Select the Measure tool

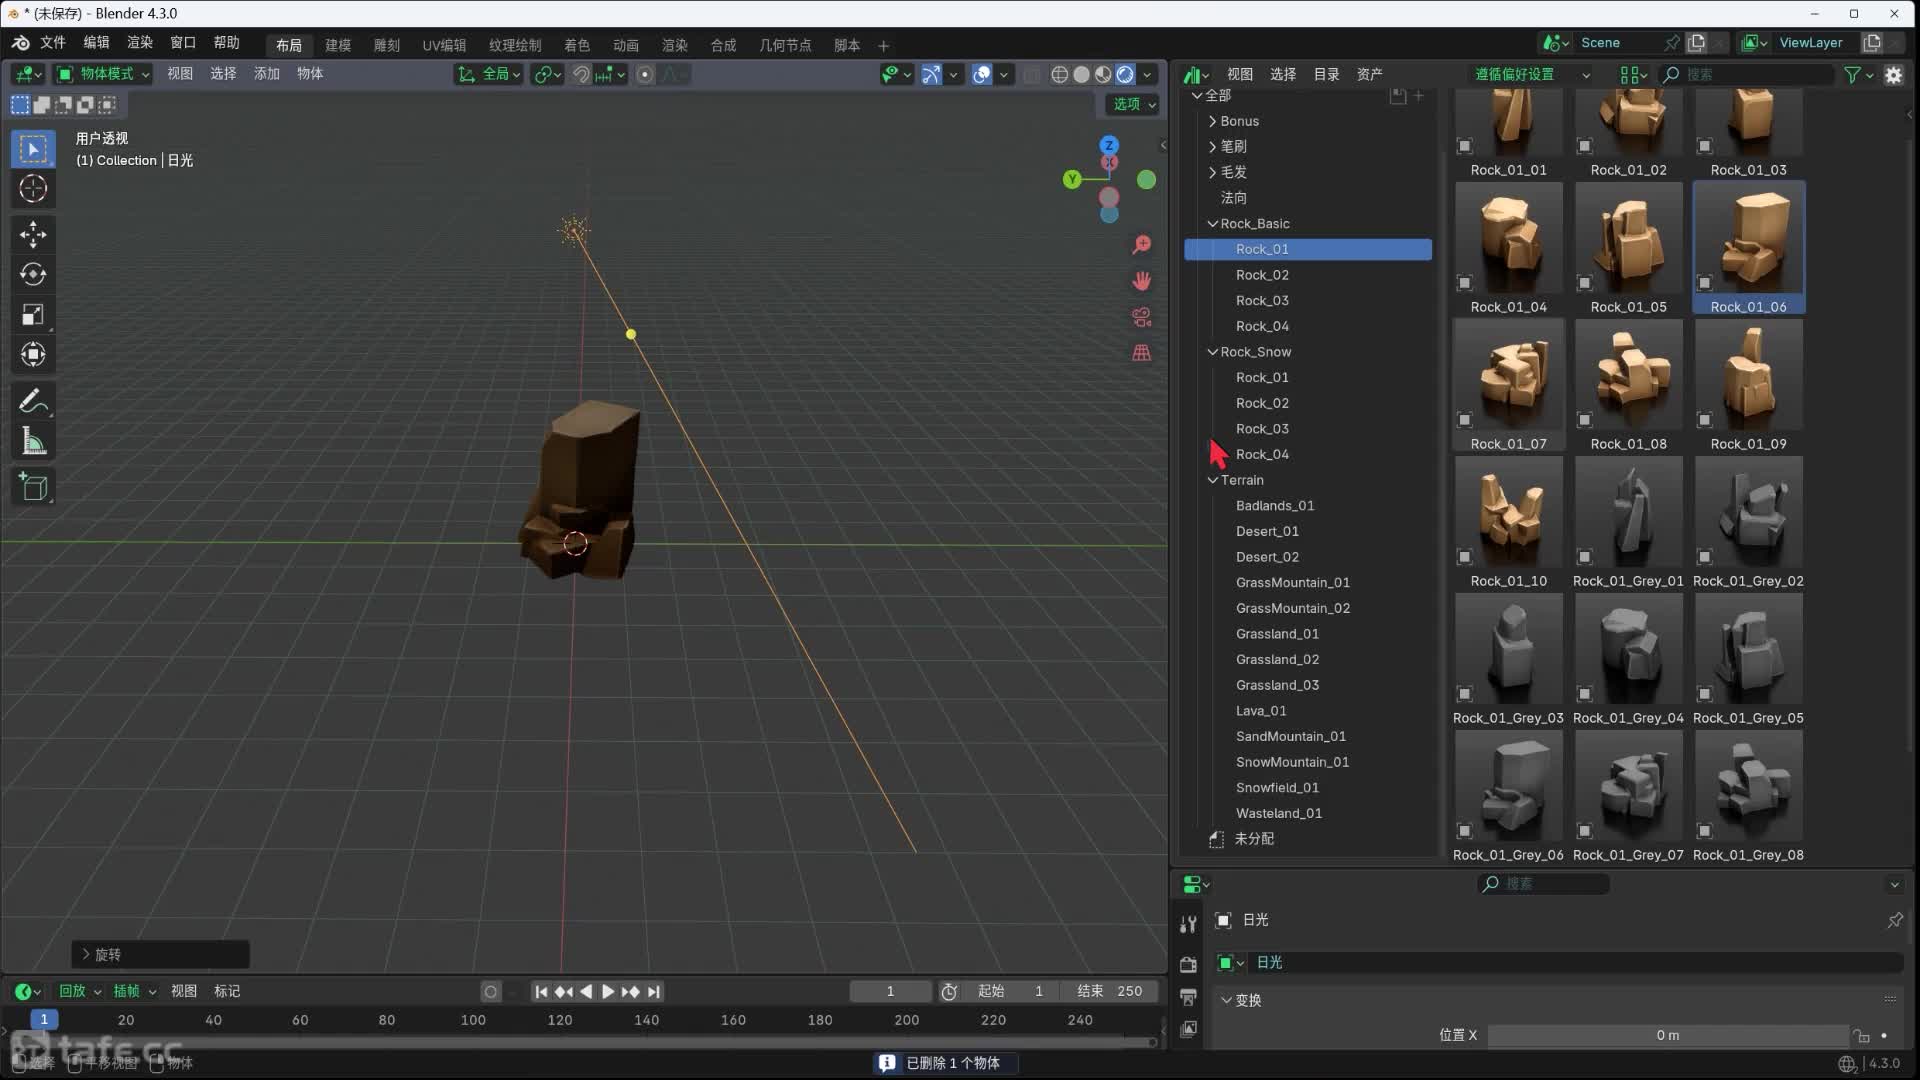coord(33,441)
